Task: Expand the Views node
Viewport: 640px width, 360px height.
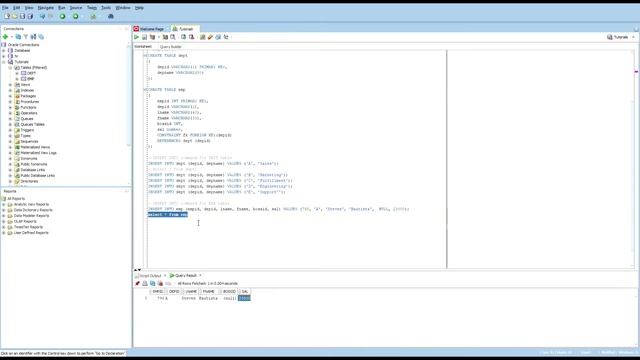Action: (x=11, y=85)
